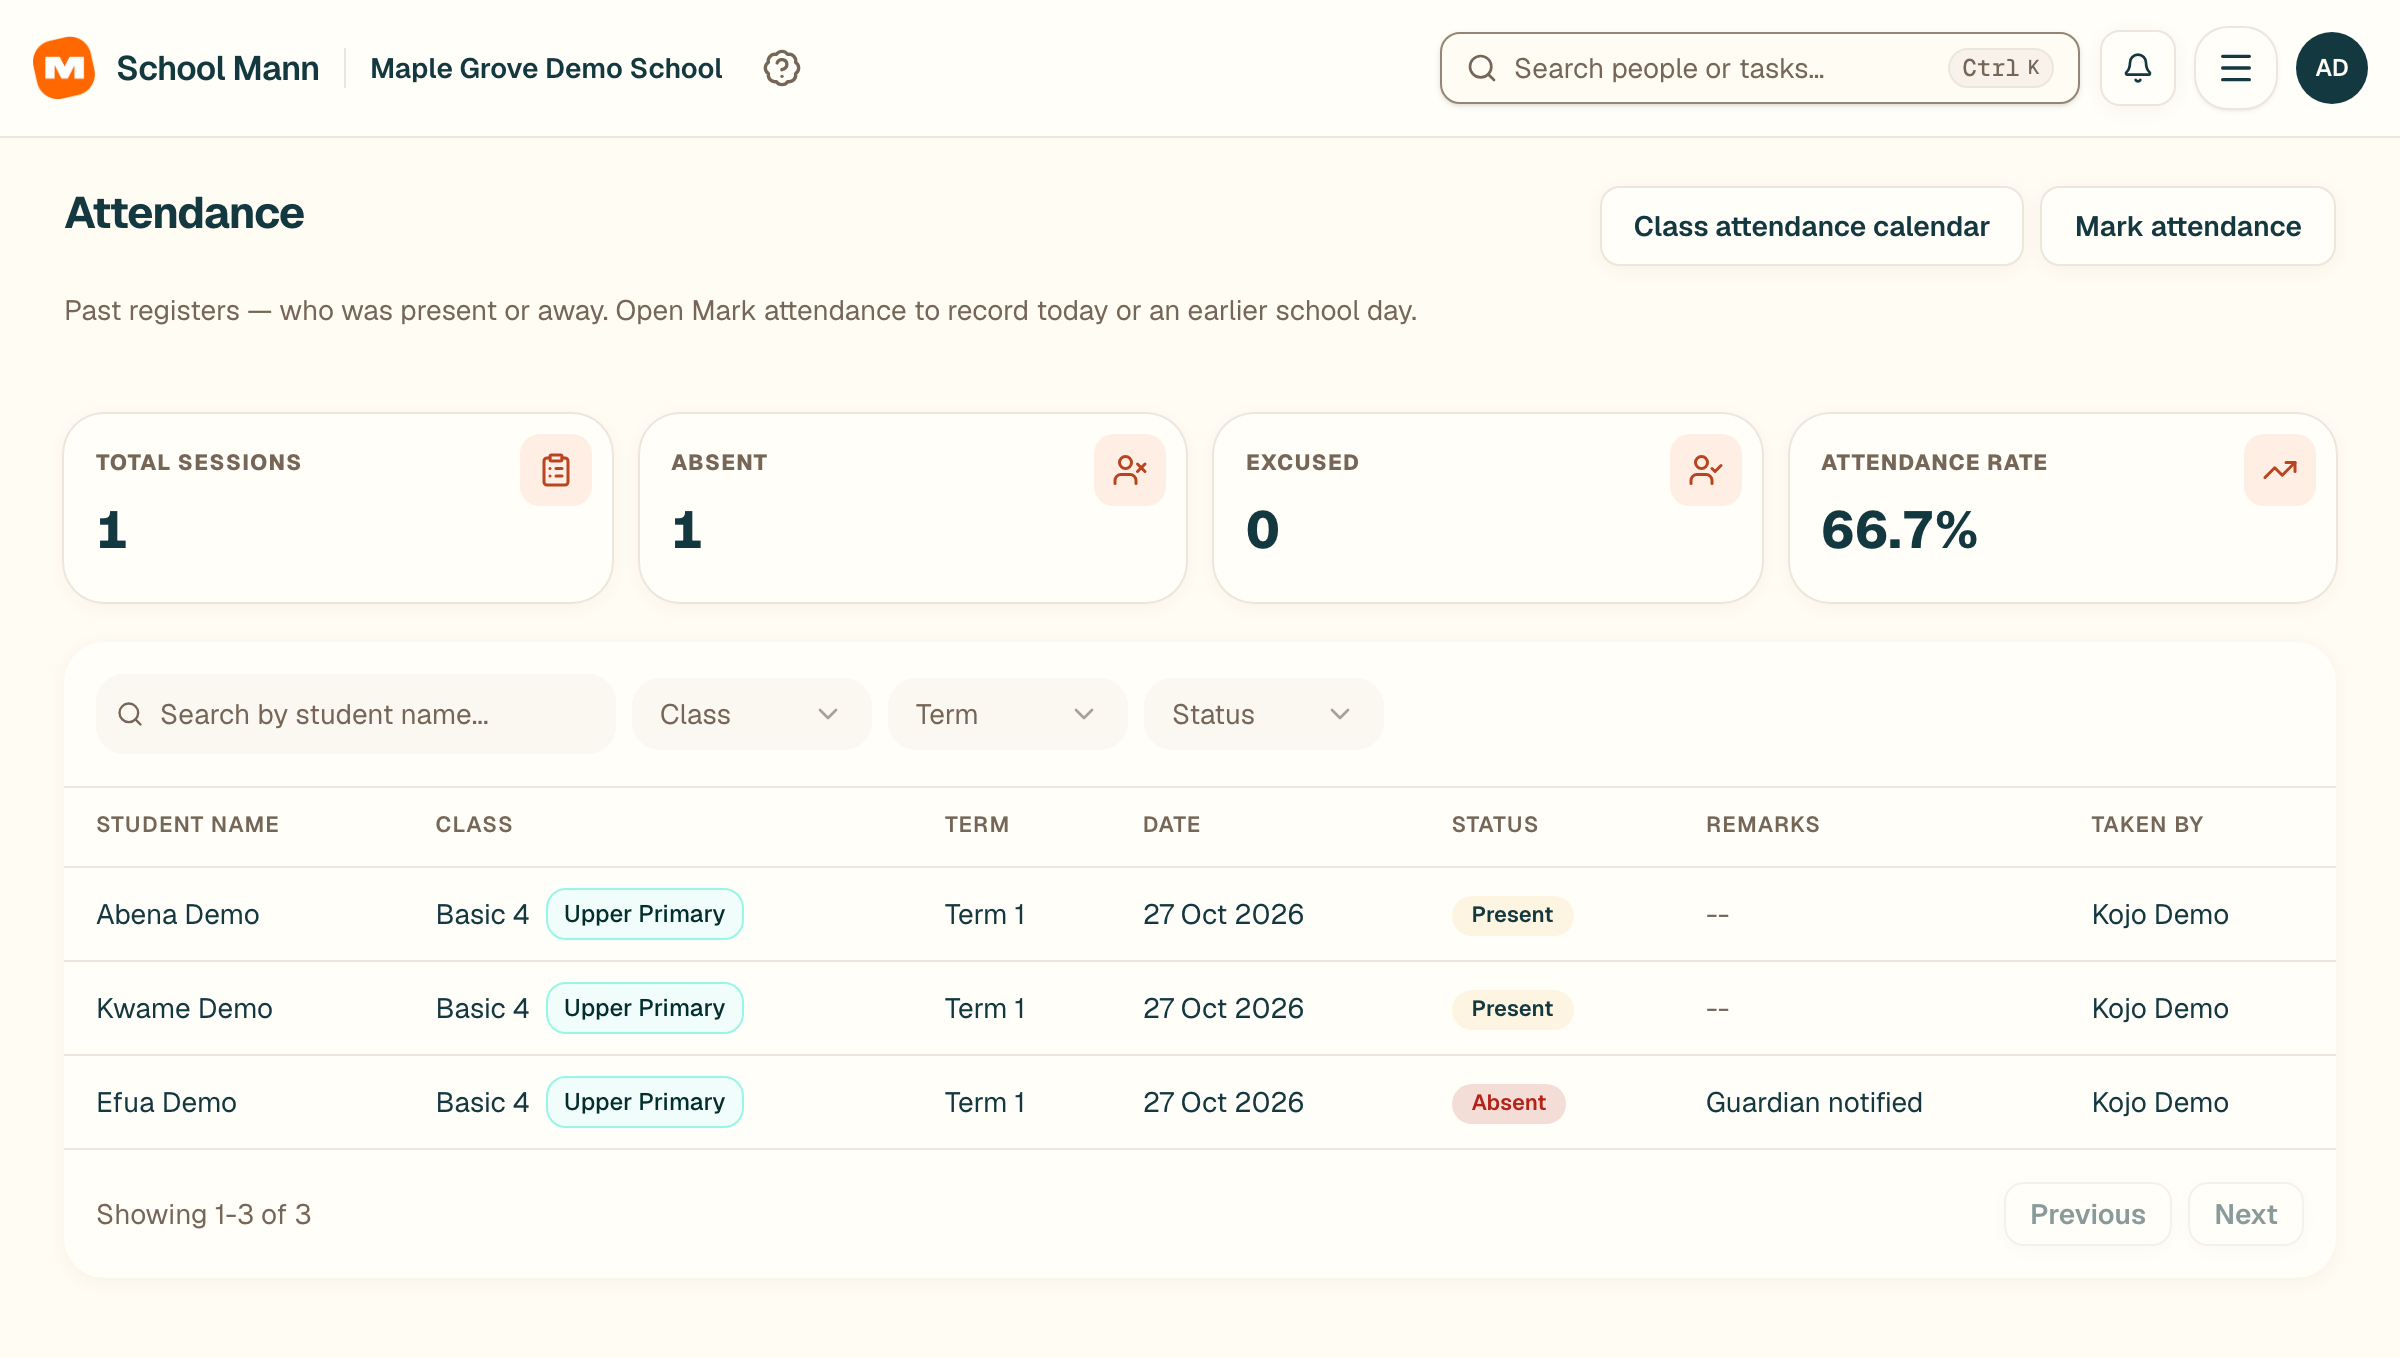Expand the Class filter dropdown
Image resolution: width=2400 pixels, height=1358 pixels.
(751, 714)
